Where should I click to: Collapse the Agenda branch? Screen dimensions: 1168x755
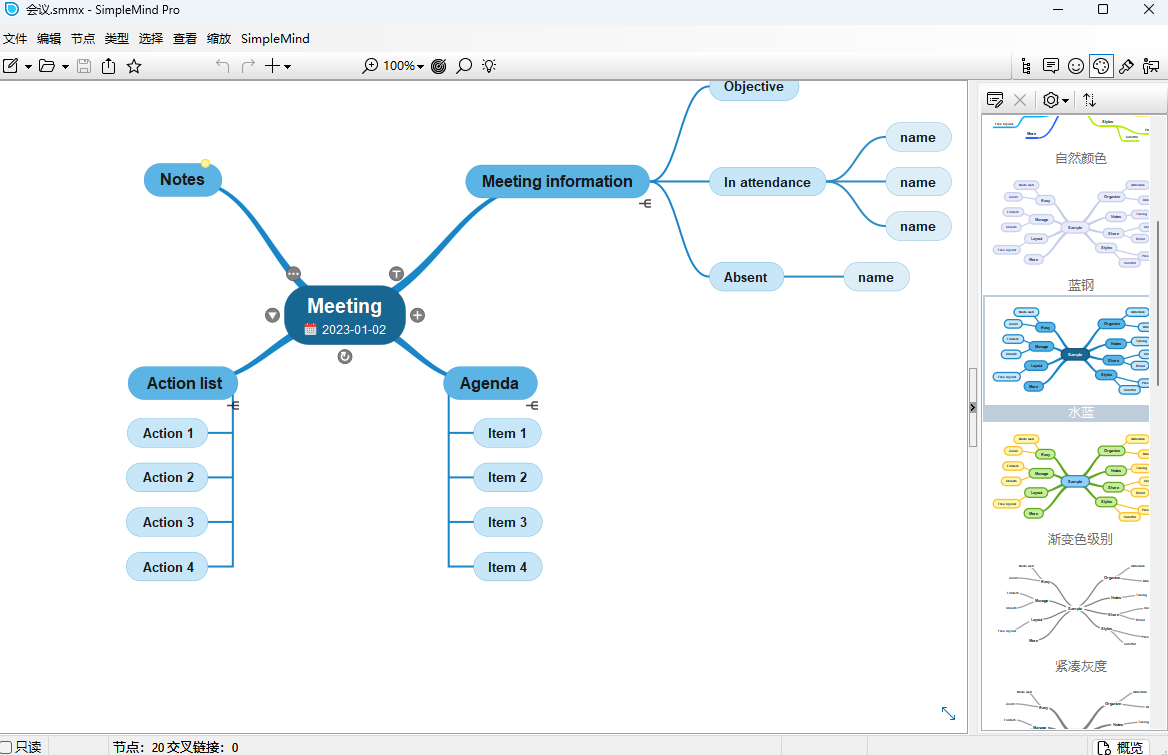[532, 405]
